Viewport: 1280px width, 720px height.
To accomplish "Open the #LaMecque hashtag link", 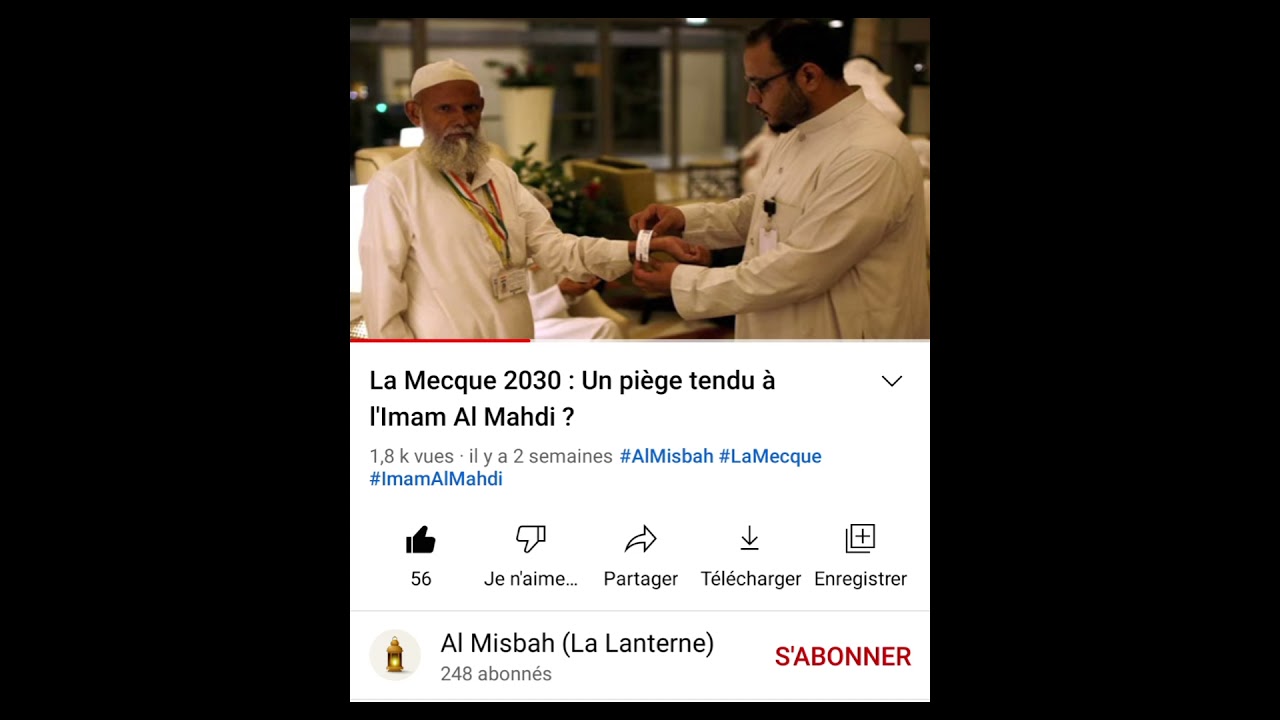I will (770, 456).
